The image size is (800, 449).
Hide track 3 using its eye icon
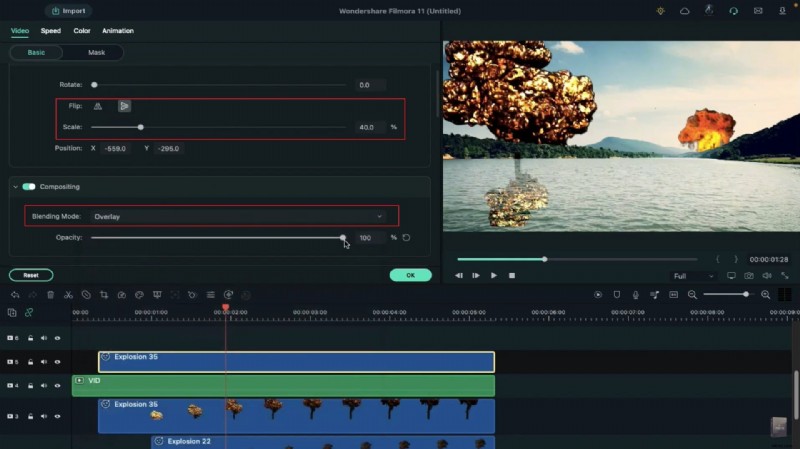click(x=58, y=416)
